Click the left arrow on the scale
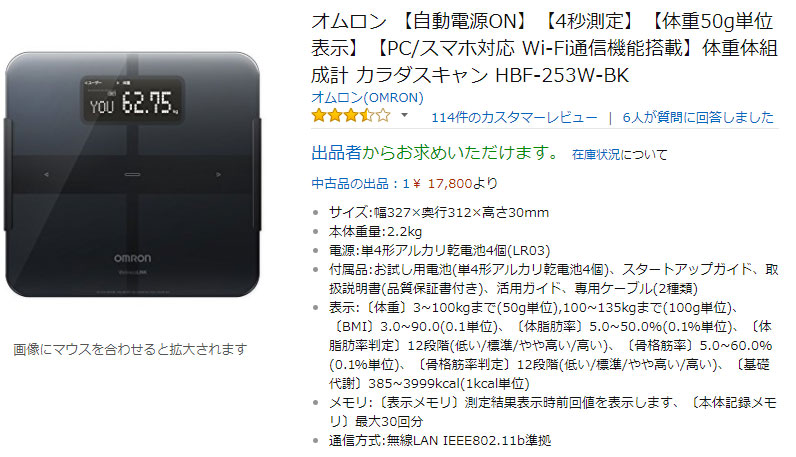Viewport: 796px width, 457px height. tap(46, 174)
